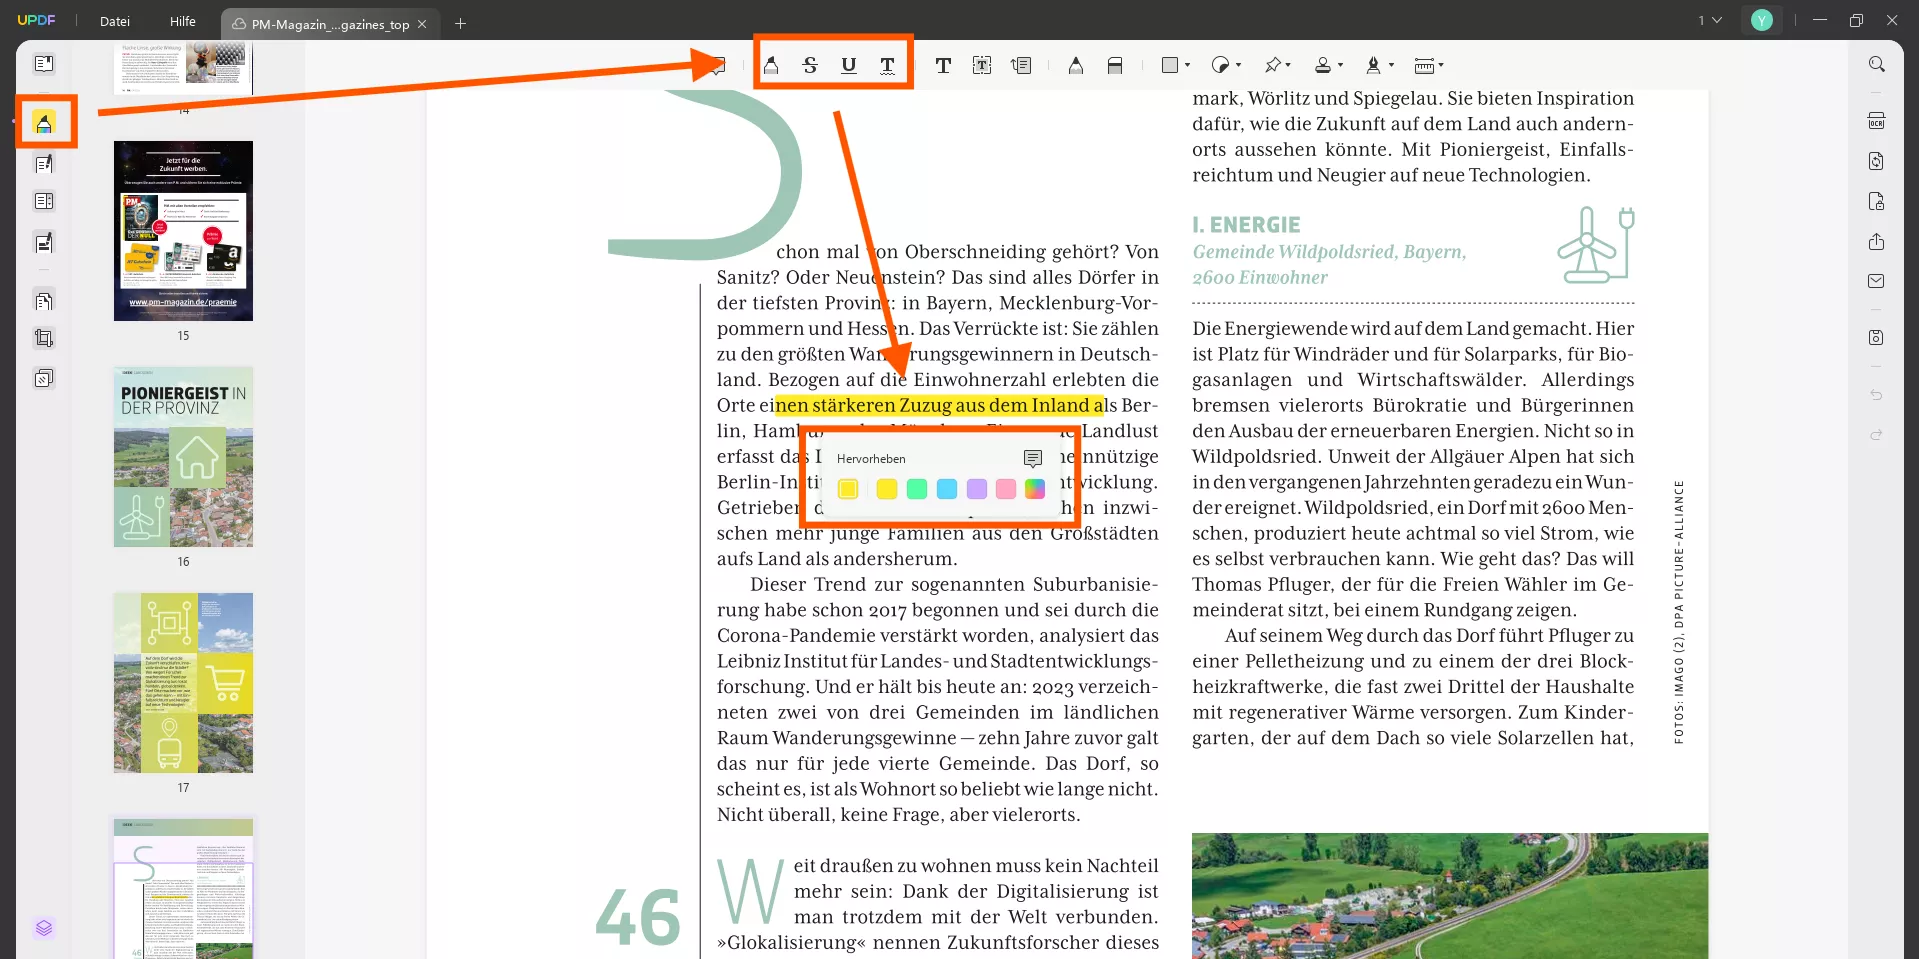
Task: Open the Reader mode in left sidebar
Action: coord(44,64)
